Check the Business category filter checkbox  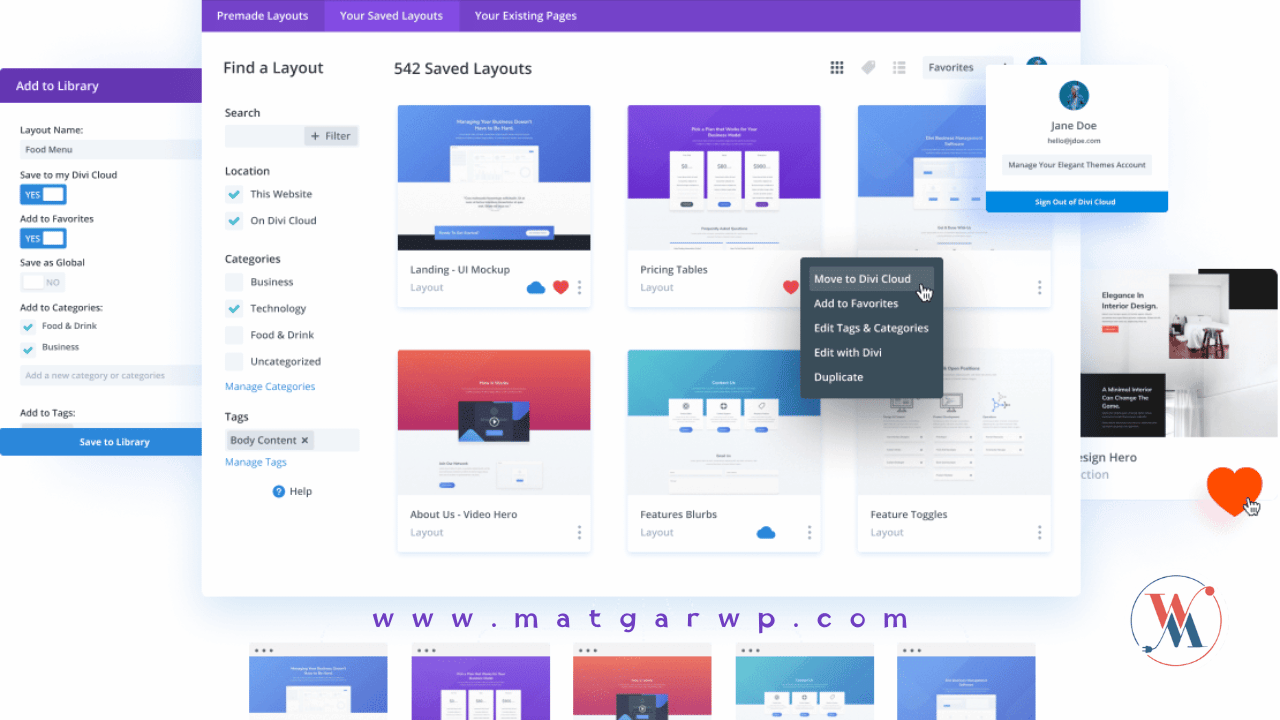[x=234, y=282]
